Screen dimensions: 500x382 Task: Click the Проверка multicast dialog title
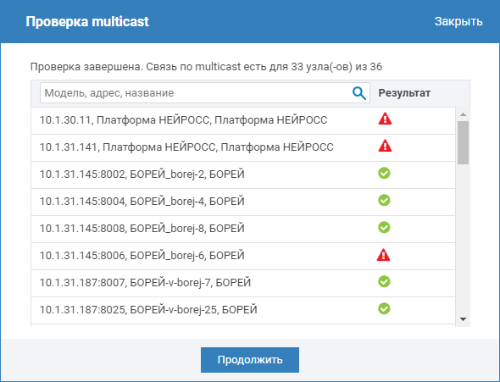[87, 22]
